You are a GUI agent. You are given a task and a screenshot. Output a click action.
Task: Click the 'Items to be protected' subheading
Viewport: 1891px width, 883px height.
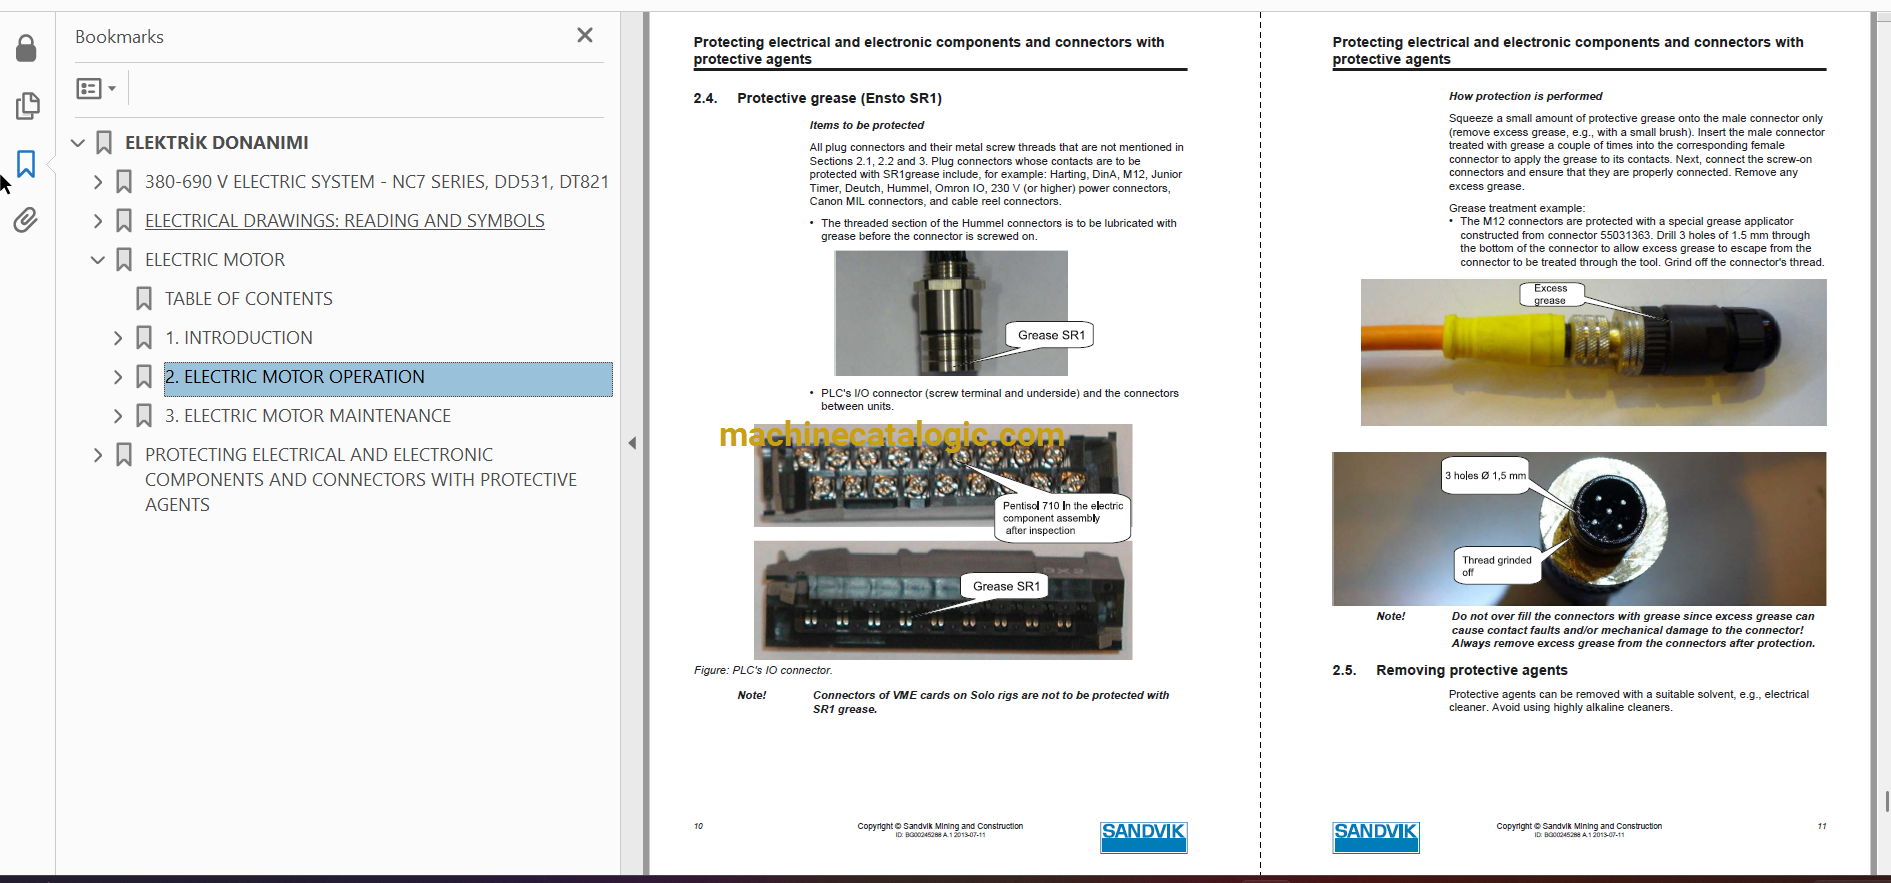pyautogui.click(x=867, y=125)
